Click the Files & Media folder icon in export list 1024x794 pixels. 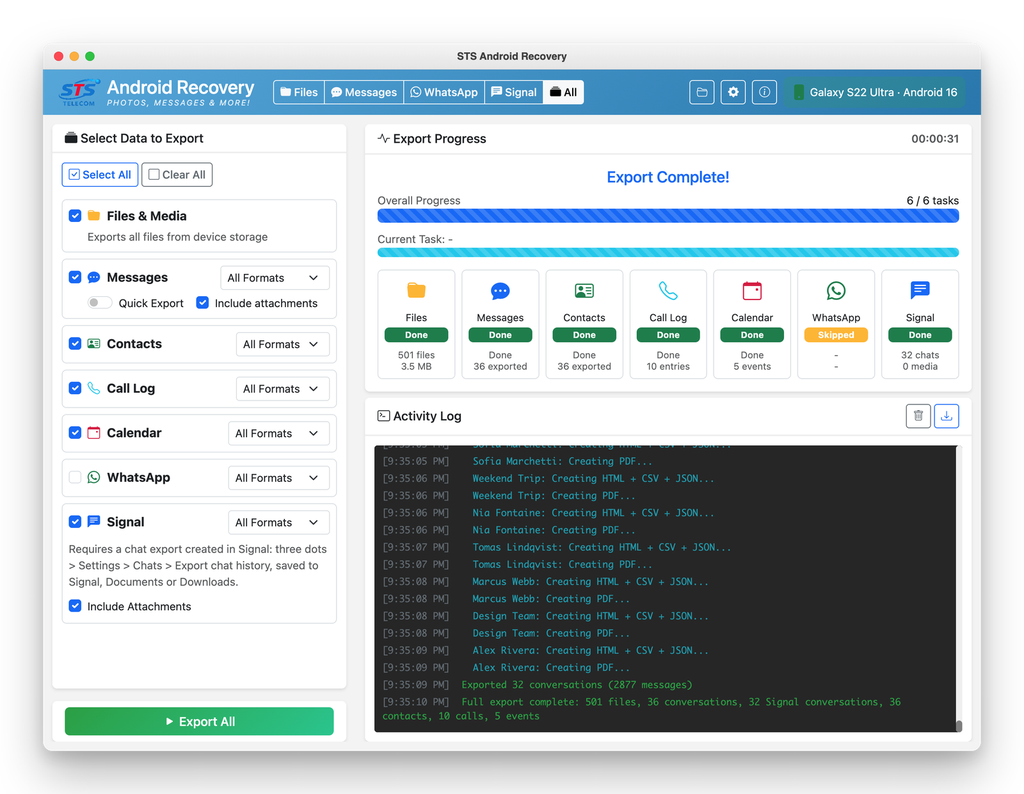coord(94,215)
